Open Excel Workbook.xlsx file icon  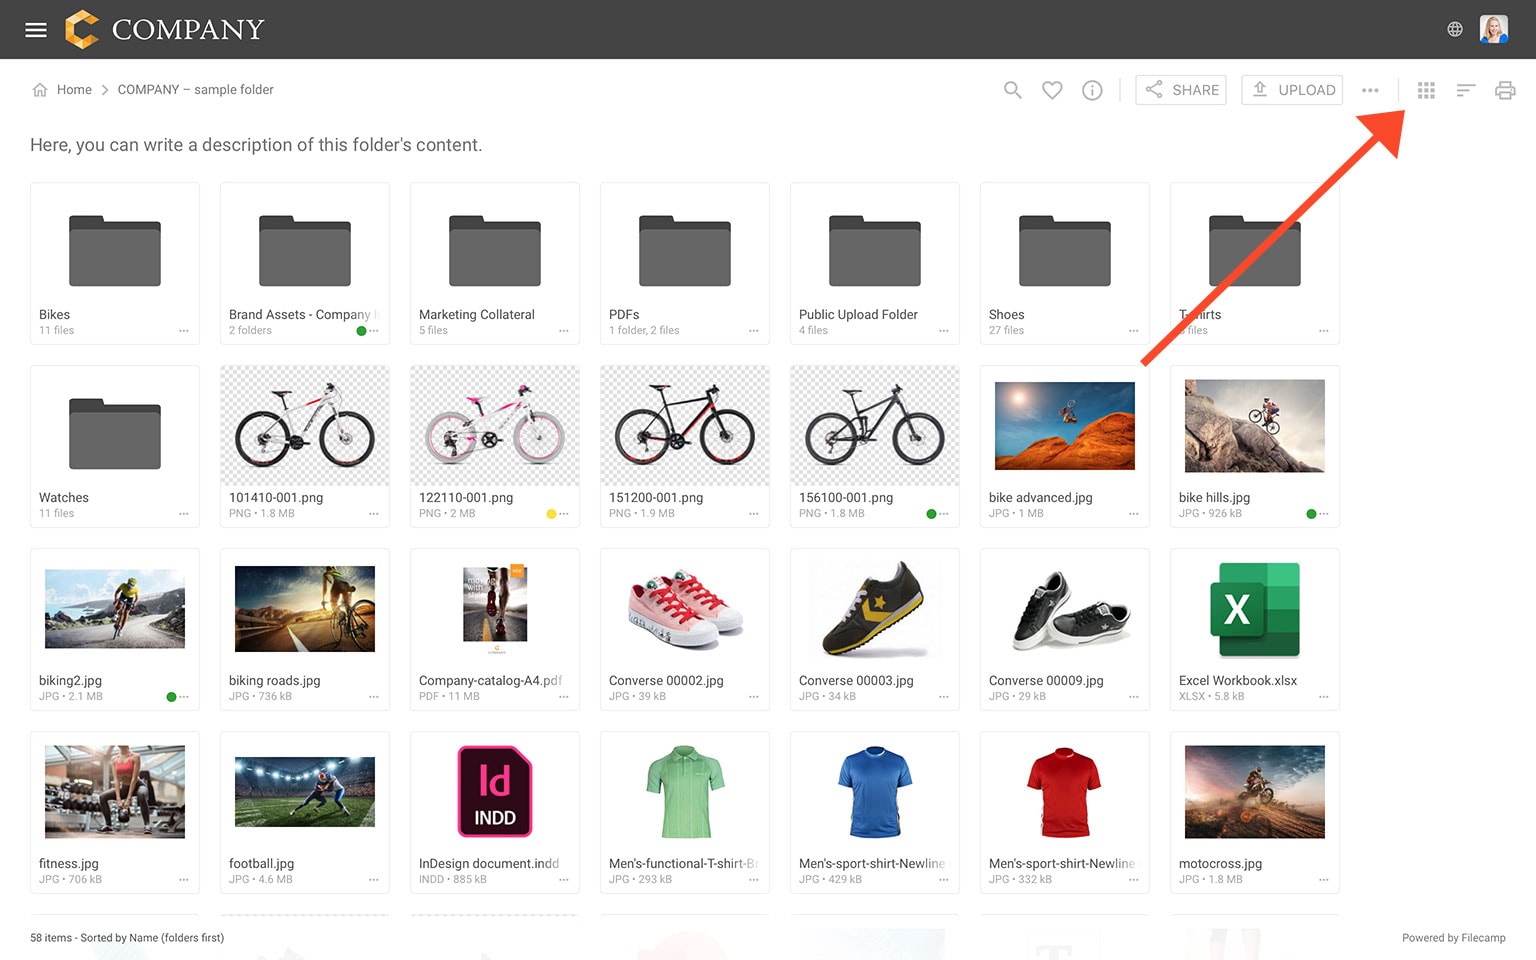pyautogui.click(x=1255, y=609)
